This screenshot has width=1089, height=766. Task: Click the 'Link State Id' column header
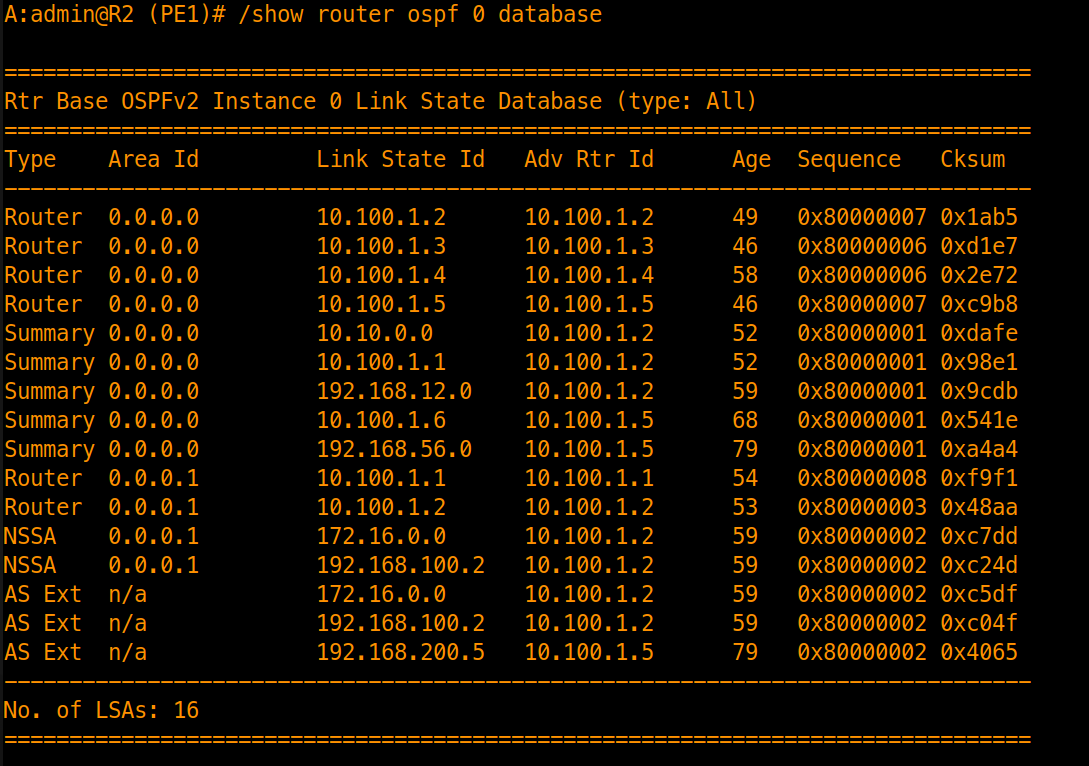point(401,159)
